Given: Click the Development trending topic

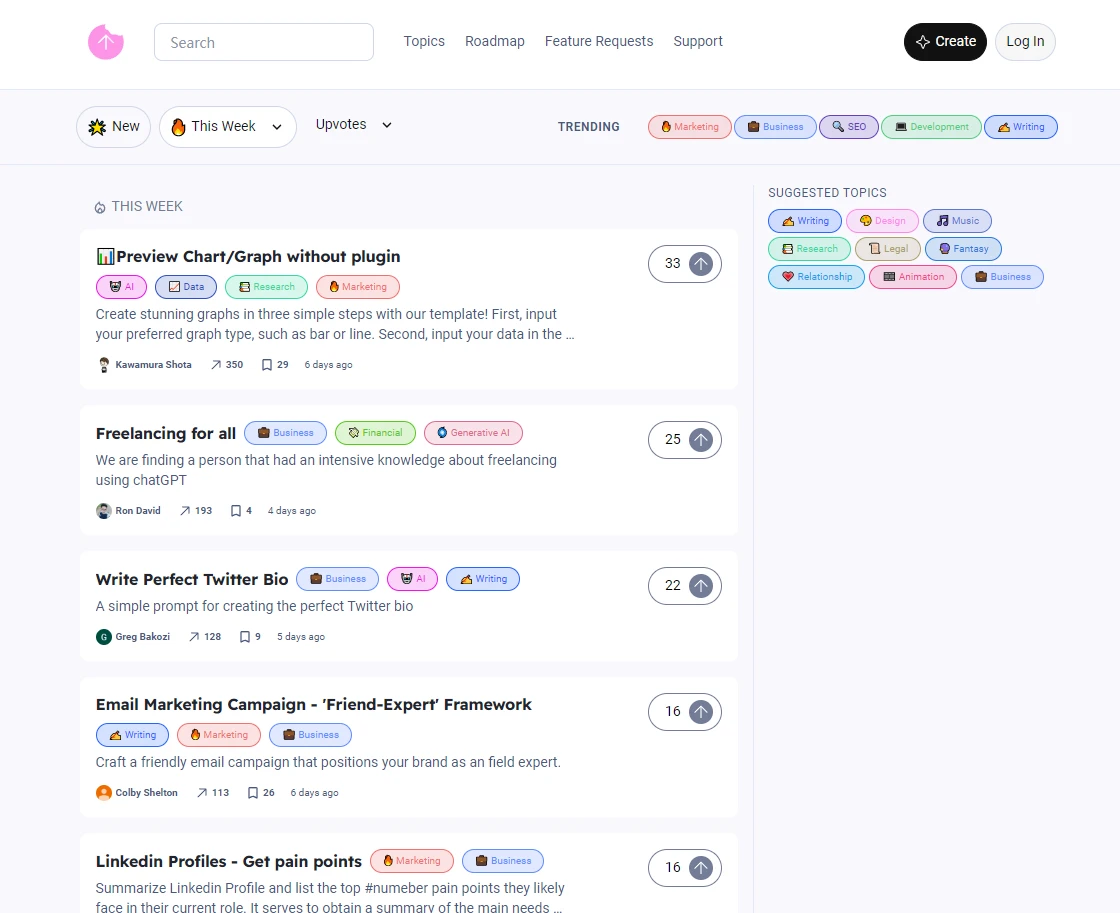Looking at the screenshot, I should [931, 126].
